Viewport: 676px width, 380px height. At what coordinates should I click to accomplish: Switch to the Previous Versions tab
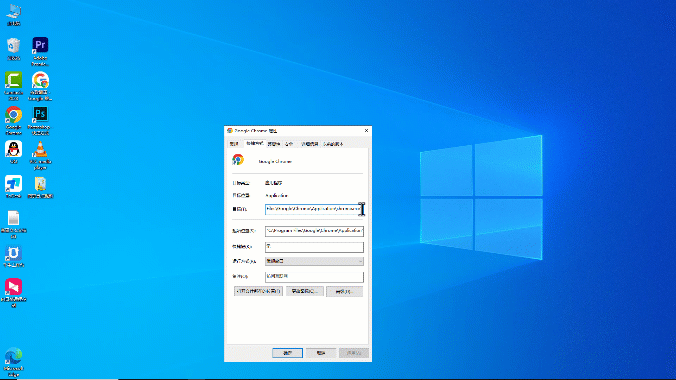pos(333,144)
